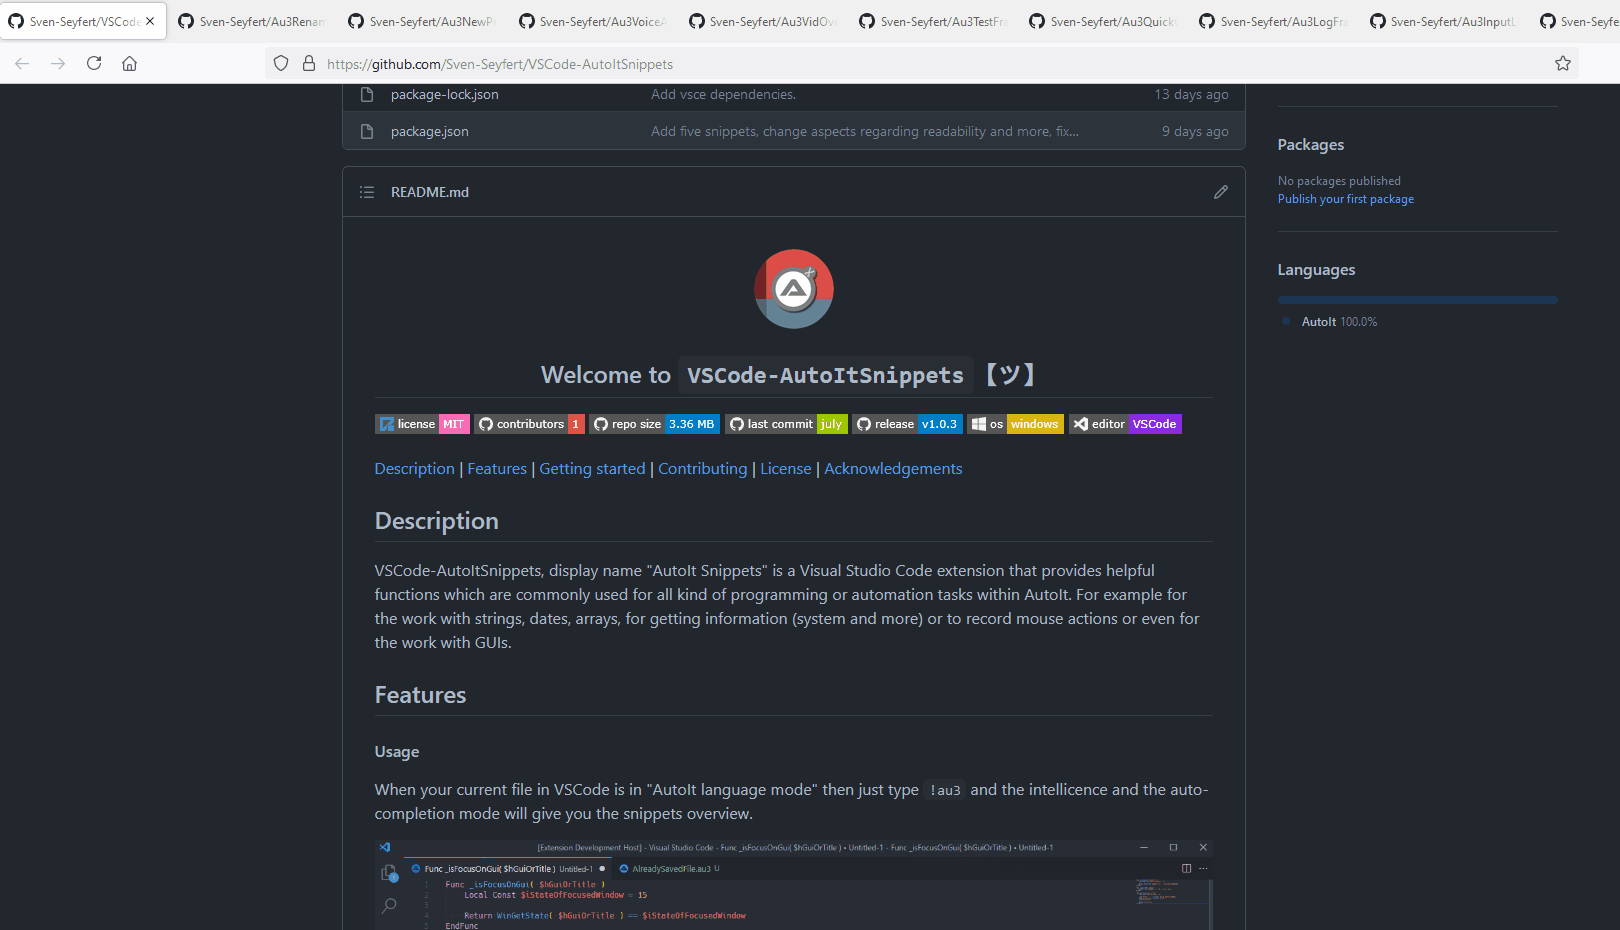
Task: Switch to the Au3Voice tab
Action: (x=591, y=21)
